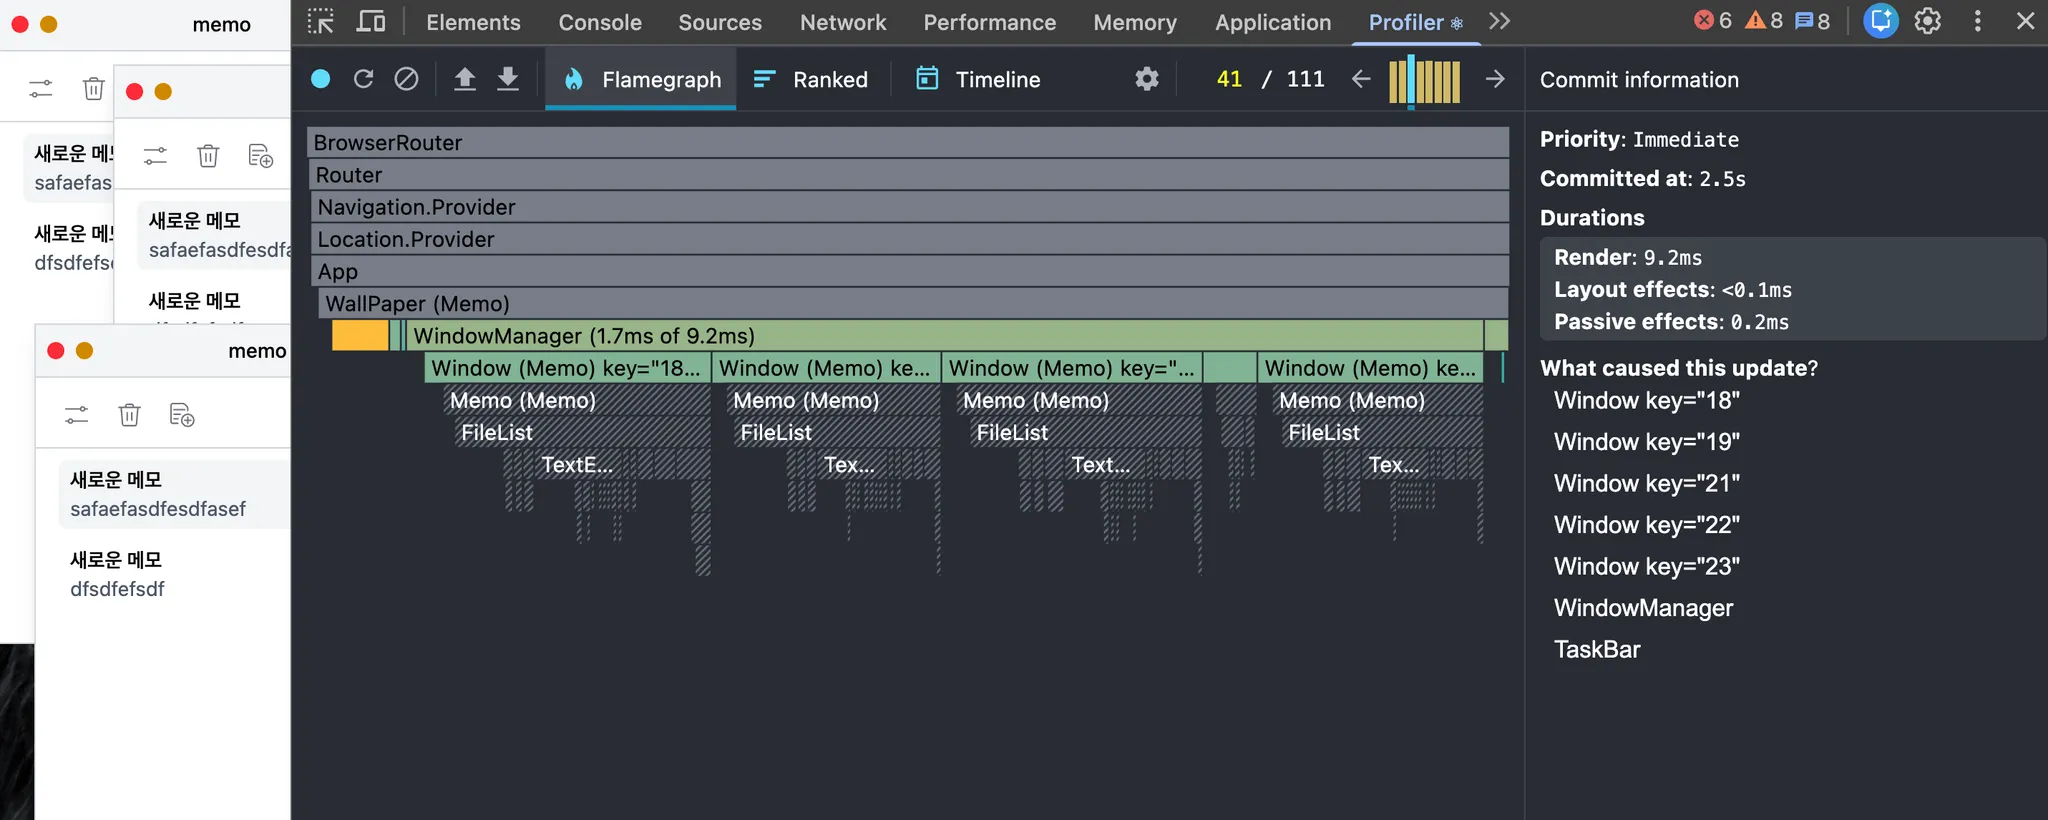The height and width of the screenshot is (820, 2048).
Task: Toggle the element inspector picker
Action: point(321,21)
